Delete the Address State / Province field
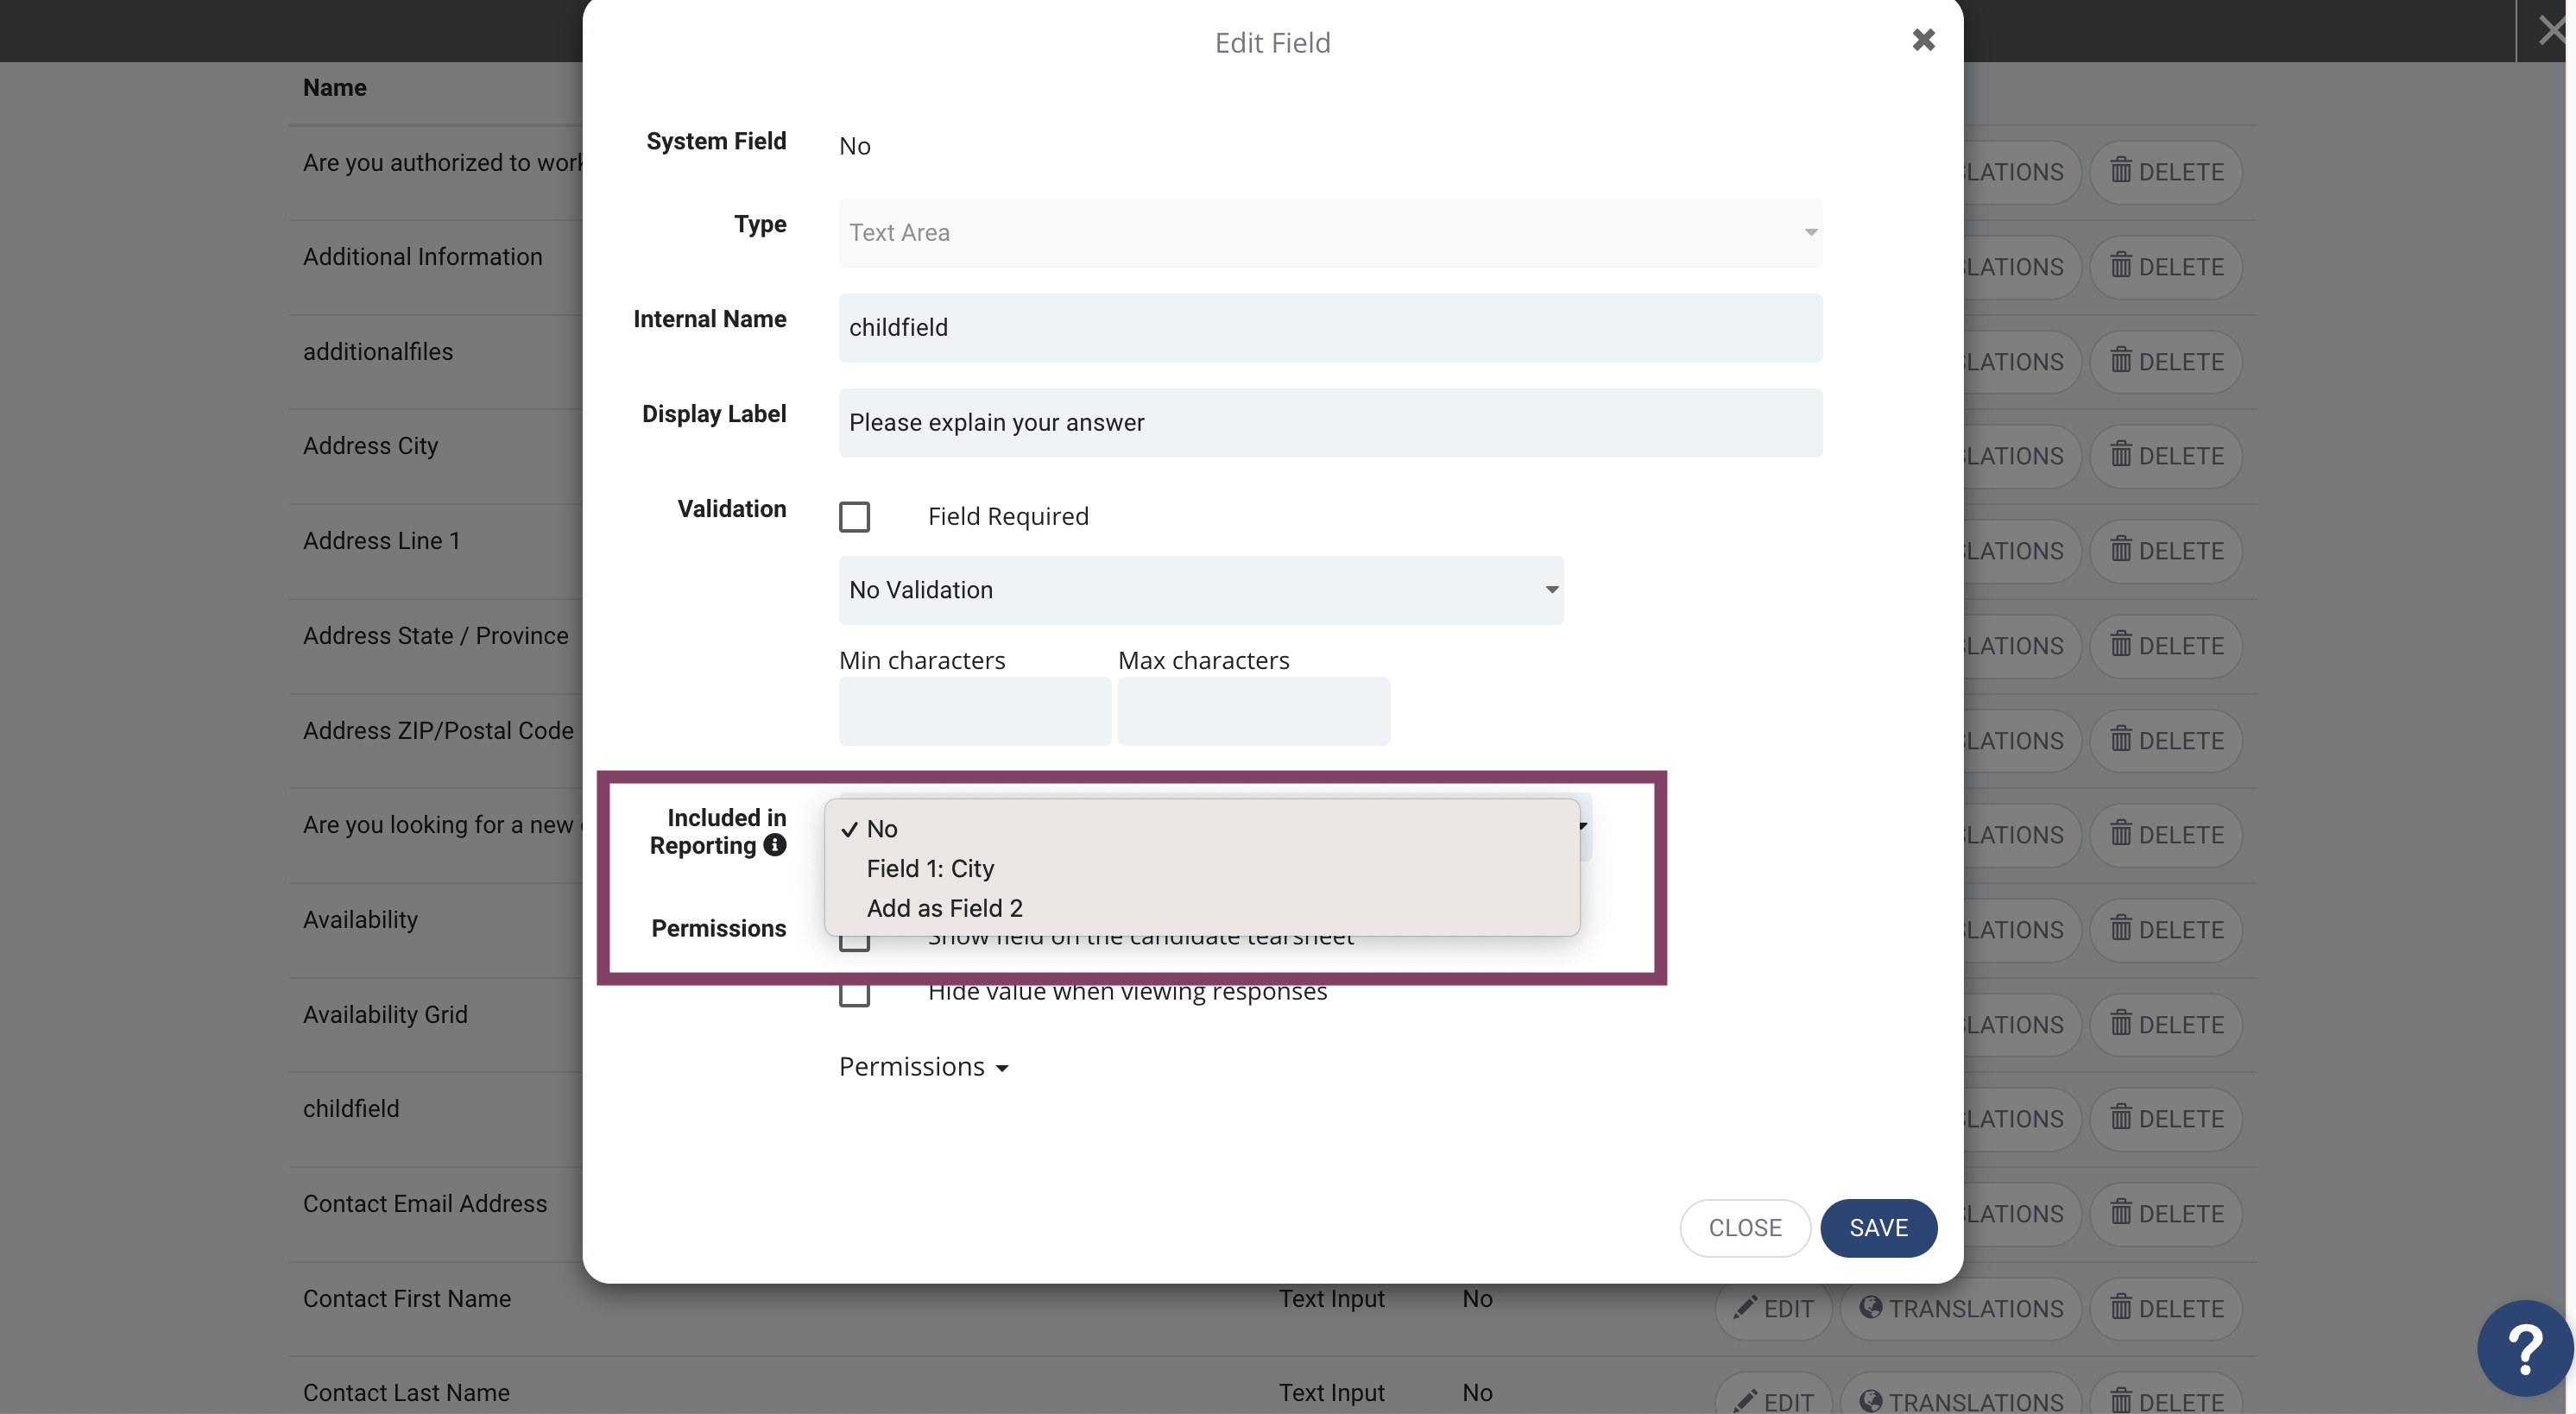 click(2166, 646)
